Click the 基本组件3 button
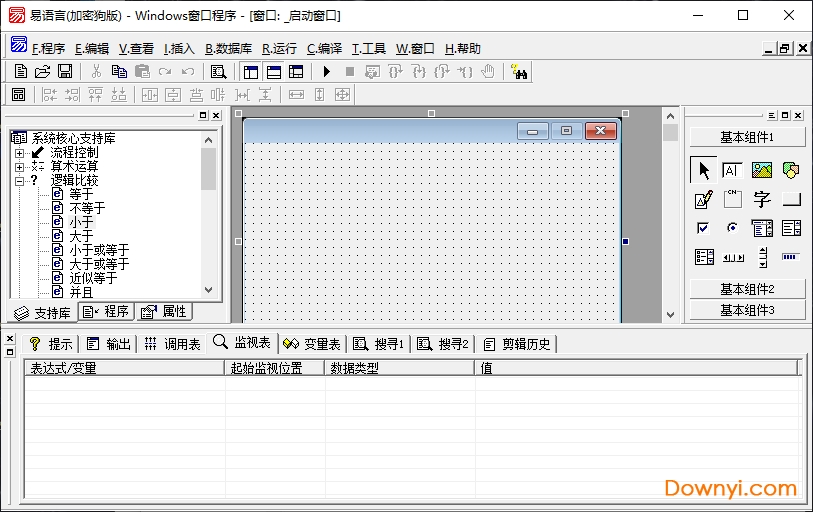This screenshot has height=512, width=813. click(x=747, y=310)
